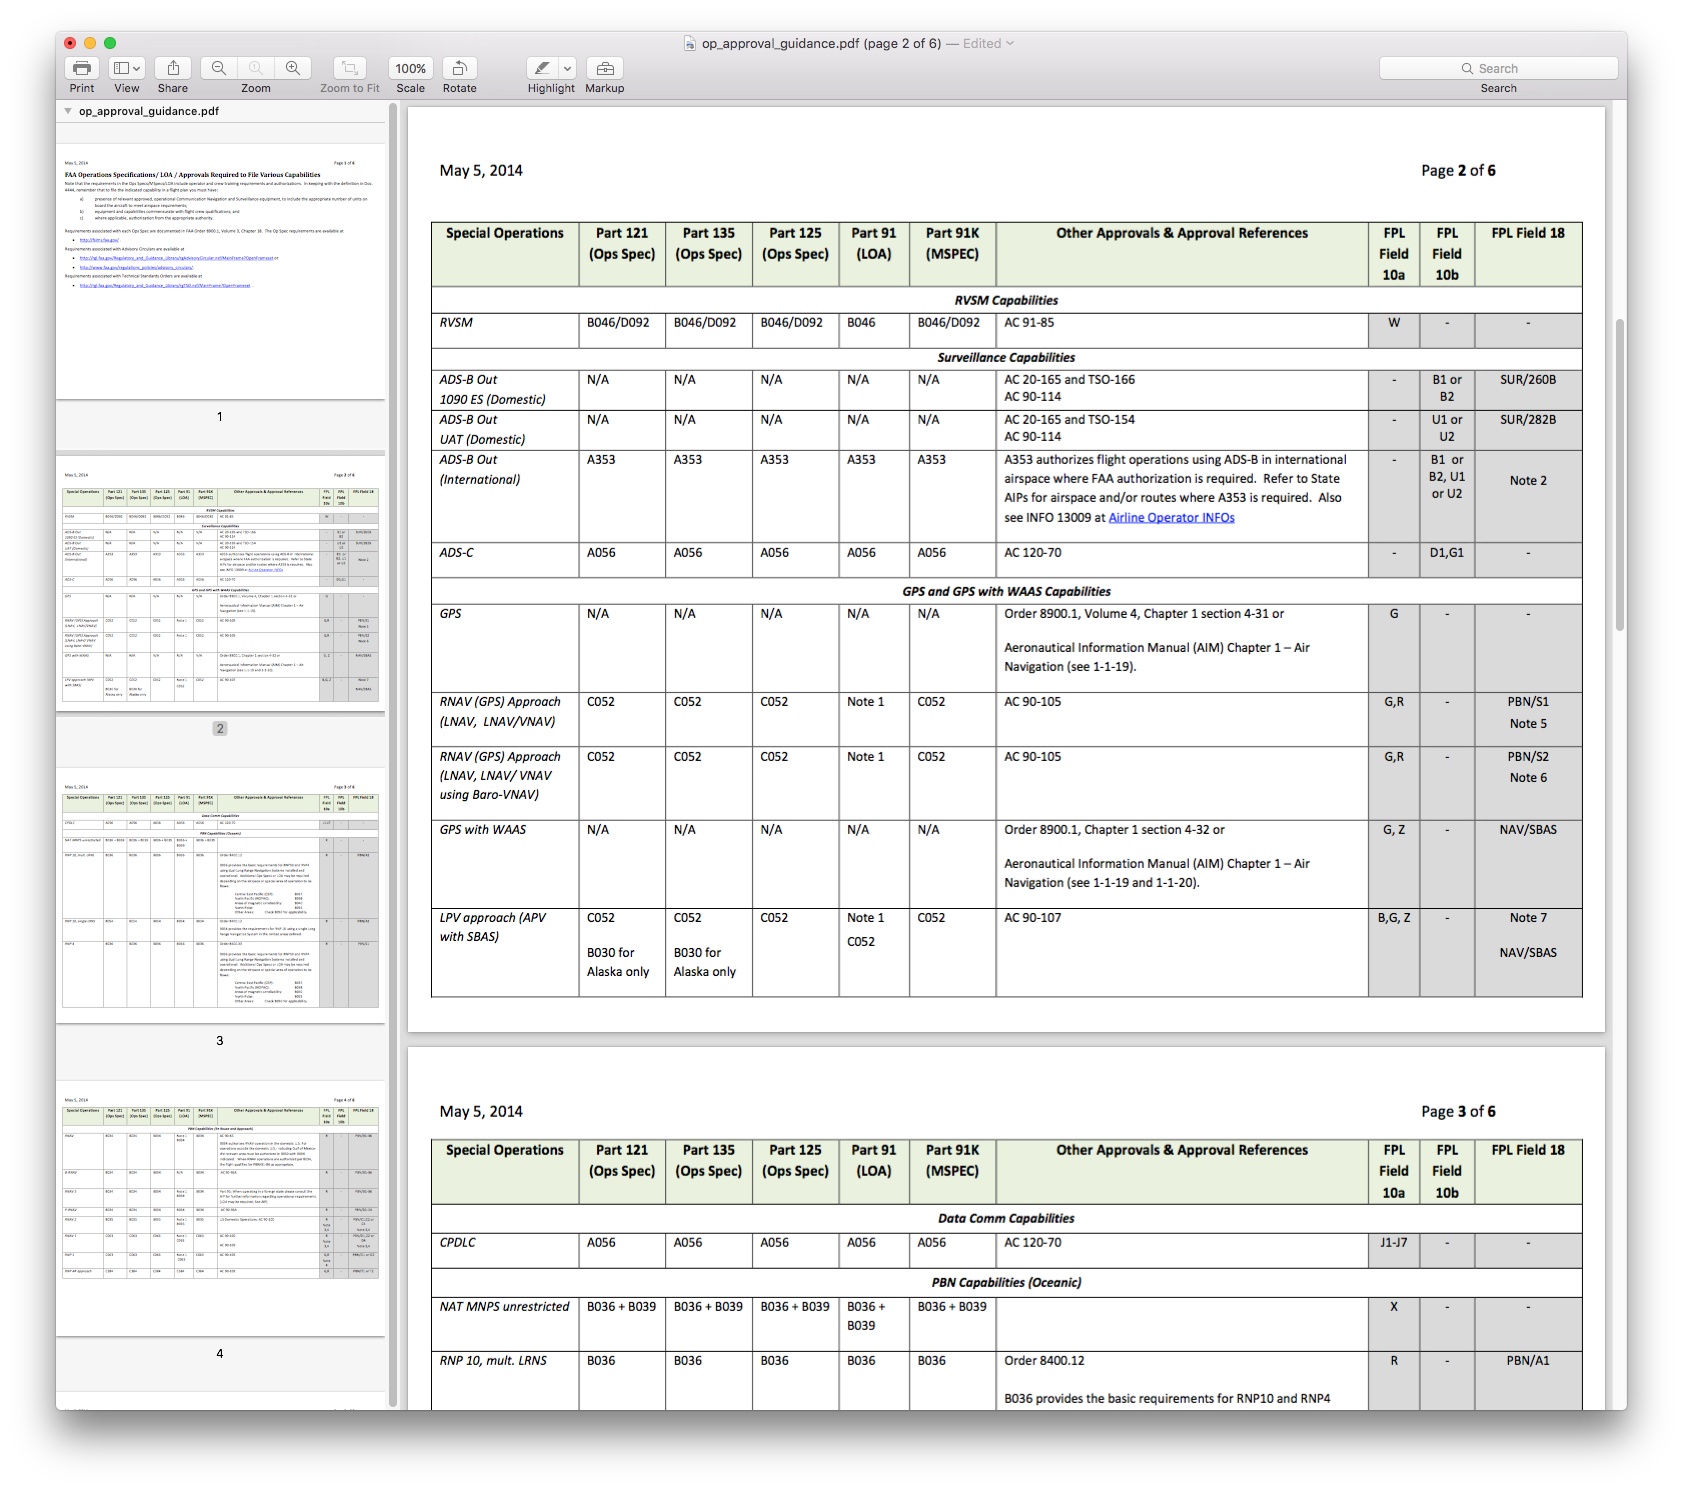
Task: Collapse the op_approval_guidance.pdf sidebar triangle
Action: coord(68,111)
